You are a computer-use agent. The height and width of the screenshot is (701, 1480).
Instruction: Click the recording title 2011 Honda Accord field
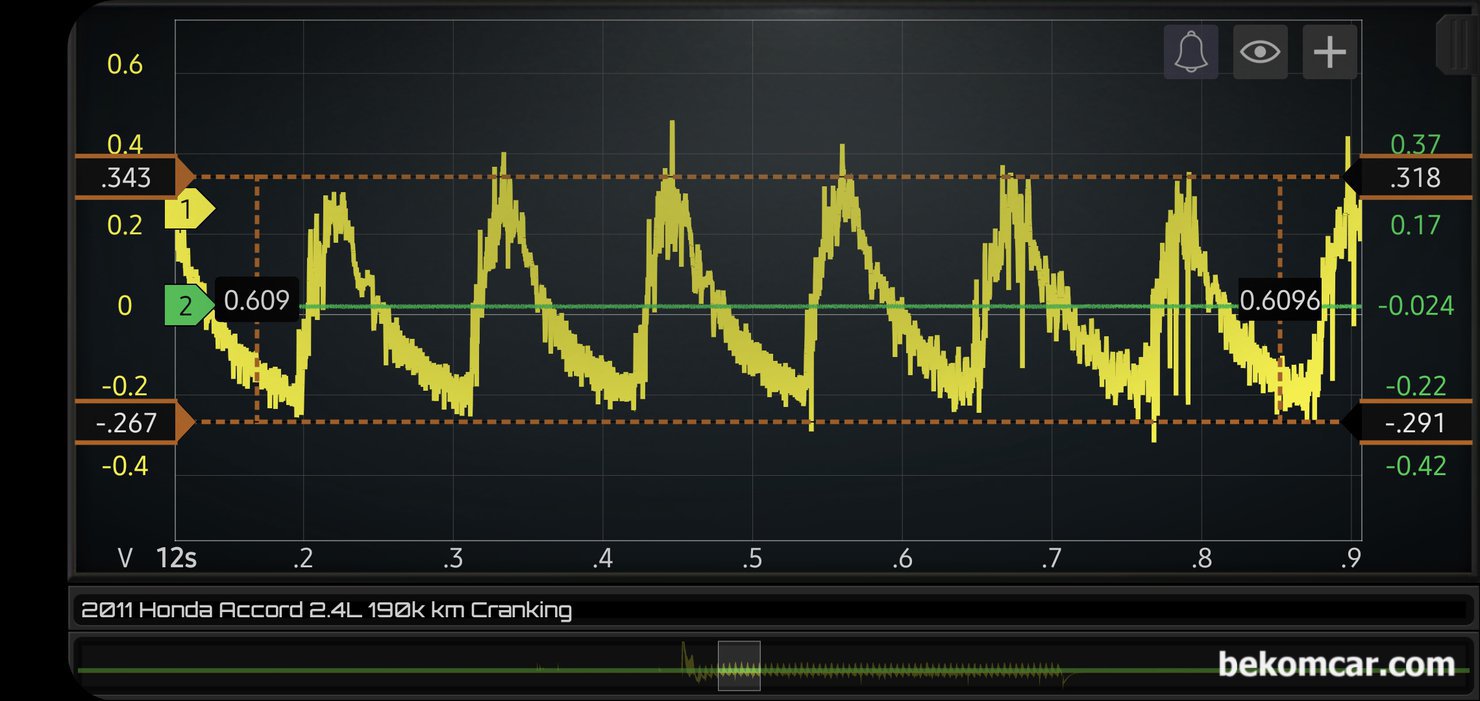pyautogui.click(x=327, y=610)
